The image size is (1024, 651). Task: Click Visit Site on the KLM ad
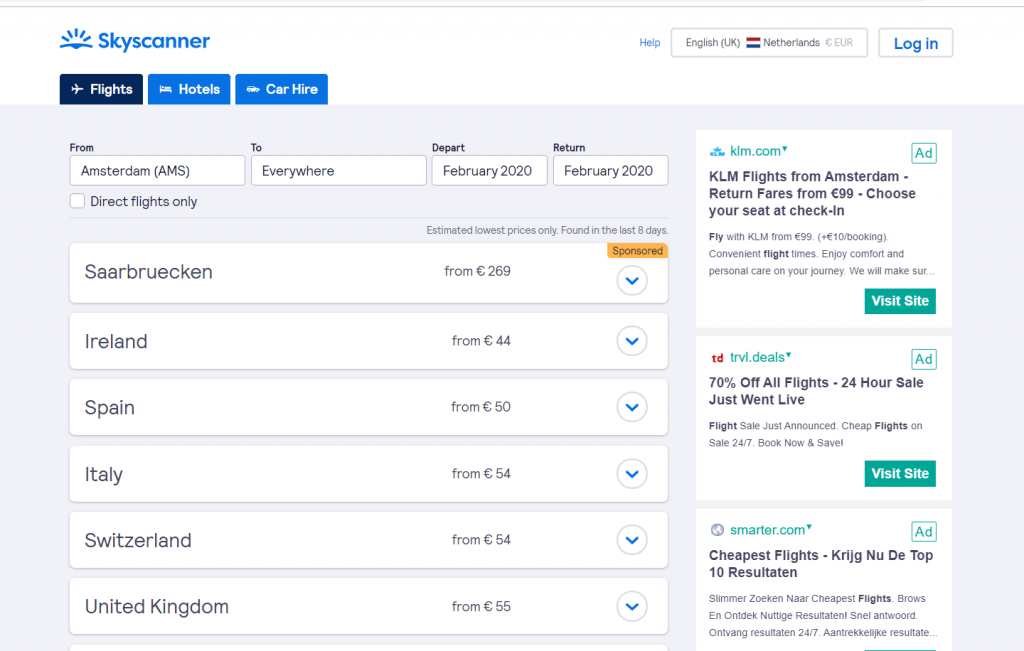[x=900, y=301]
